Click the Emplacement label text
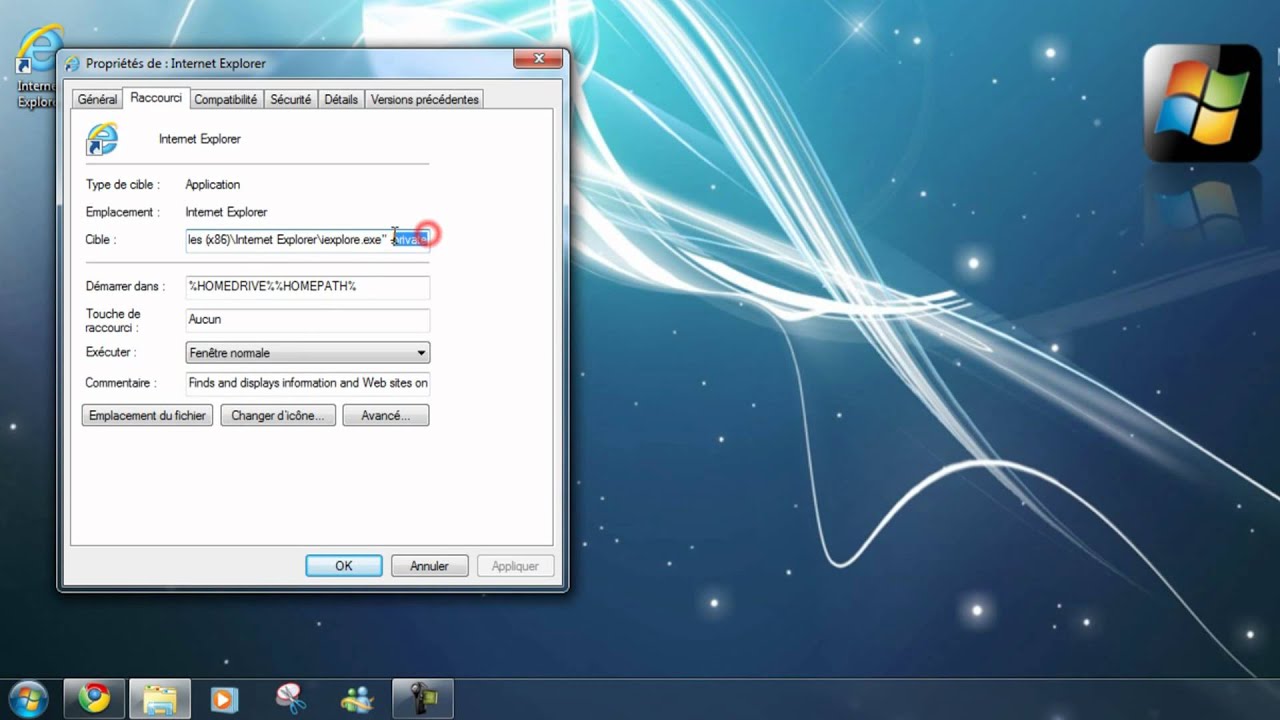This screenshot has height=720, width=1280. [122, 212]
